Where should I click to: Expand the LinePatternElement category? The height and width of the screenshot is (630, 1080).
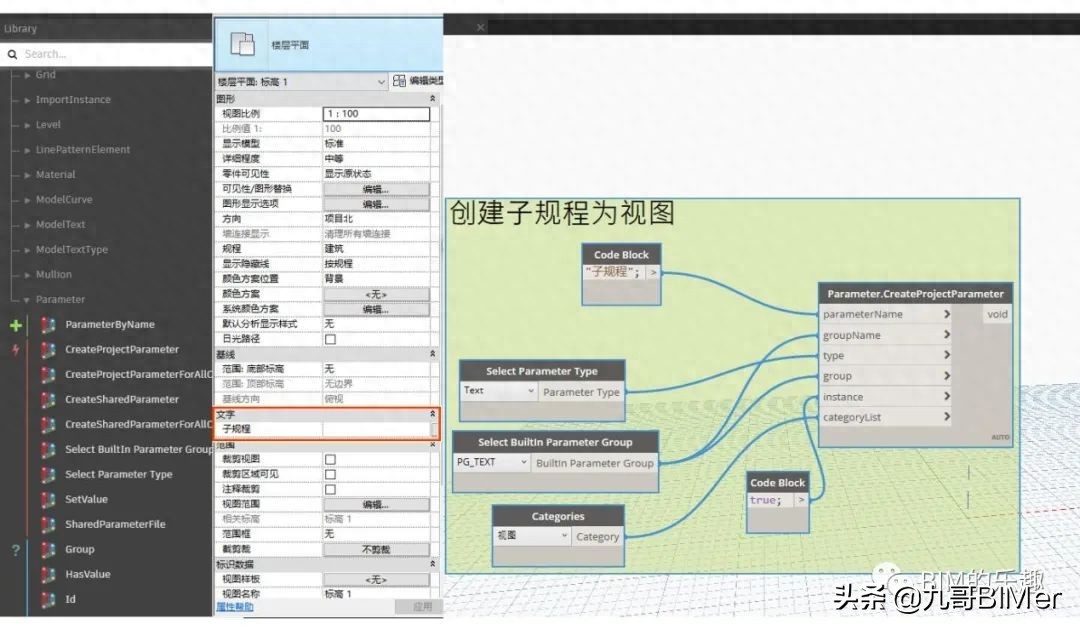point(27,150)
